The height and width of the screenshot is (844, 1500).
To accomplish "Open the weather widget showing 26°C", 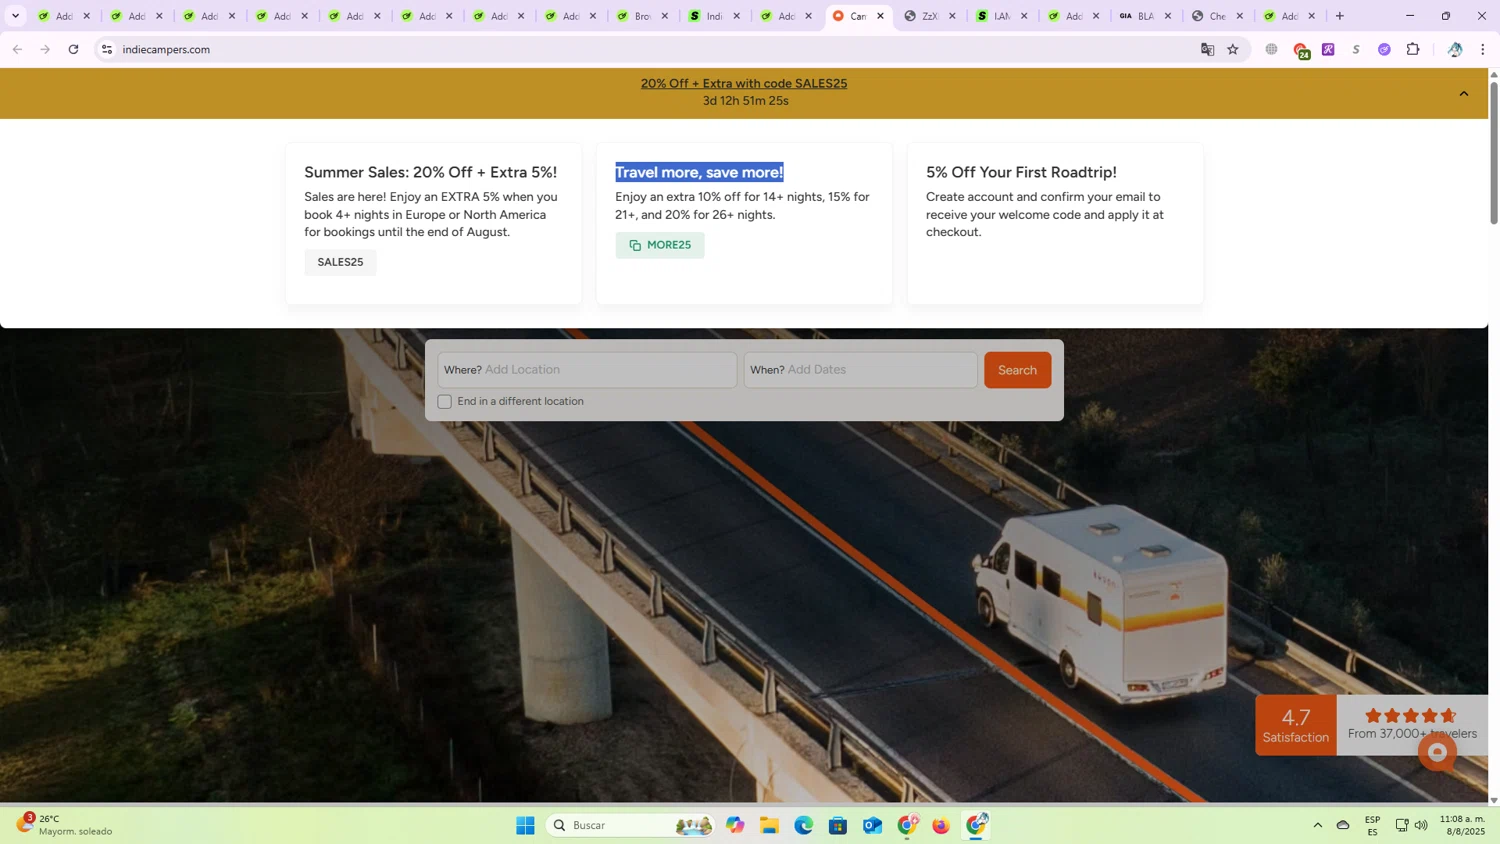I will point(65,825).
